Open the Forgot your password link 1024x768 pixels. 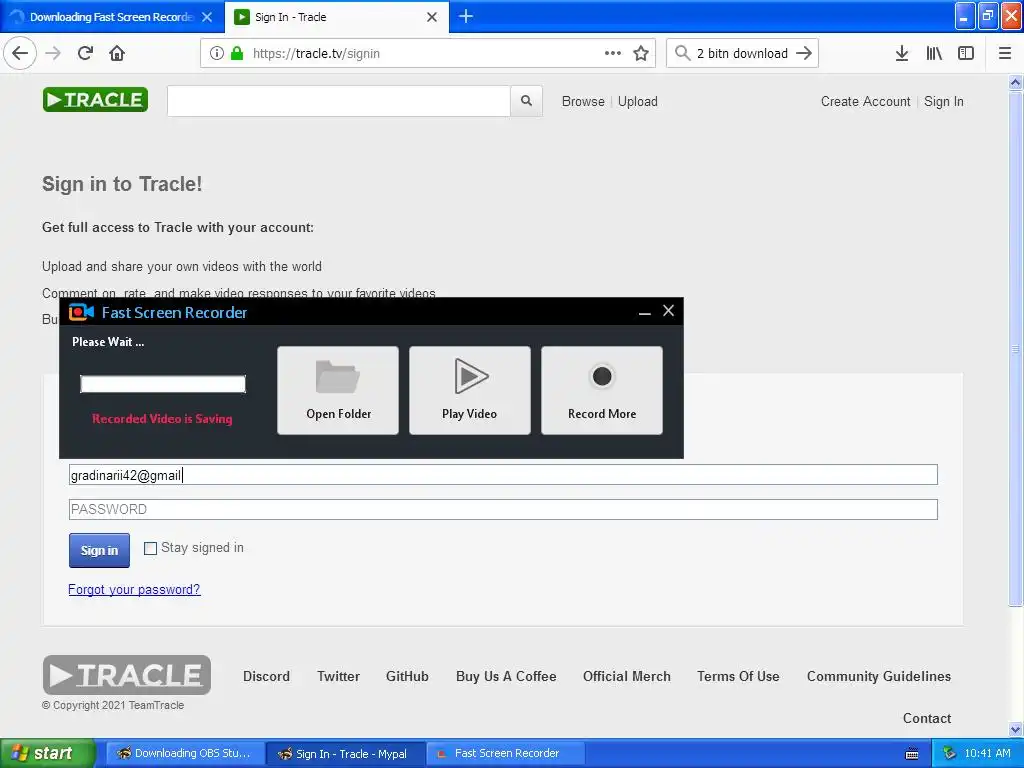[x=135, y=589]
